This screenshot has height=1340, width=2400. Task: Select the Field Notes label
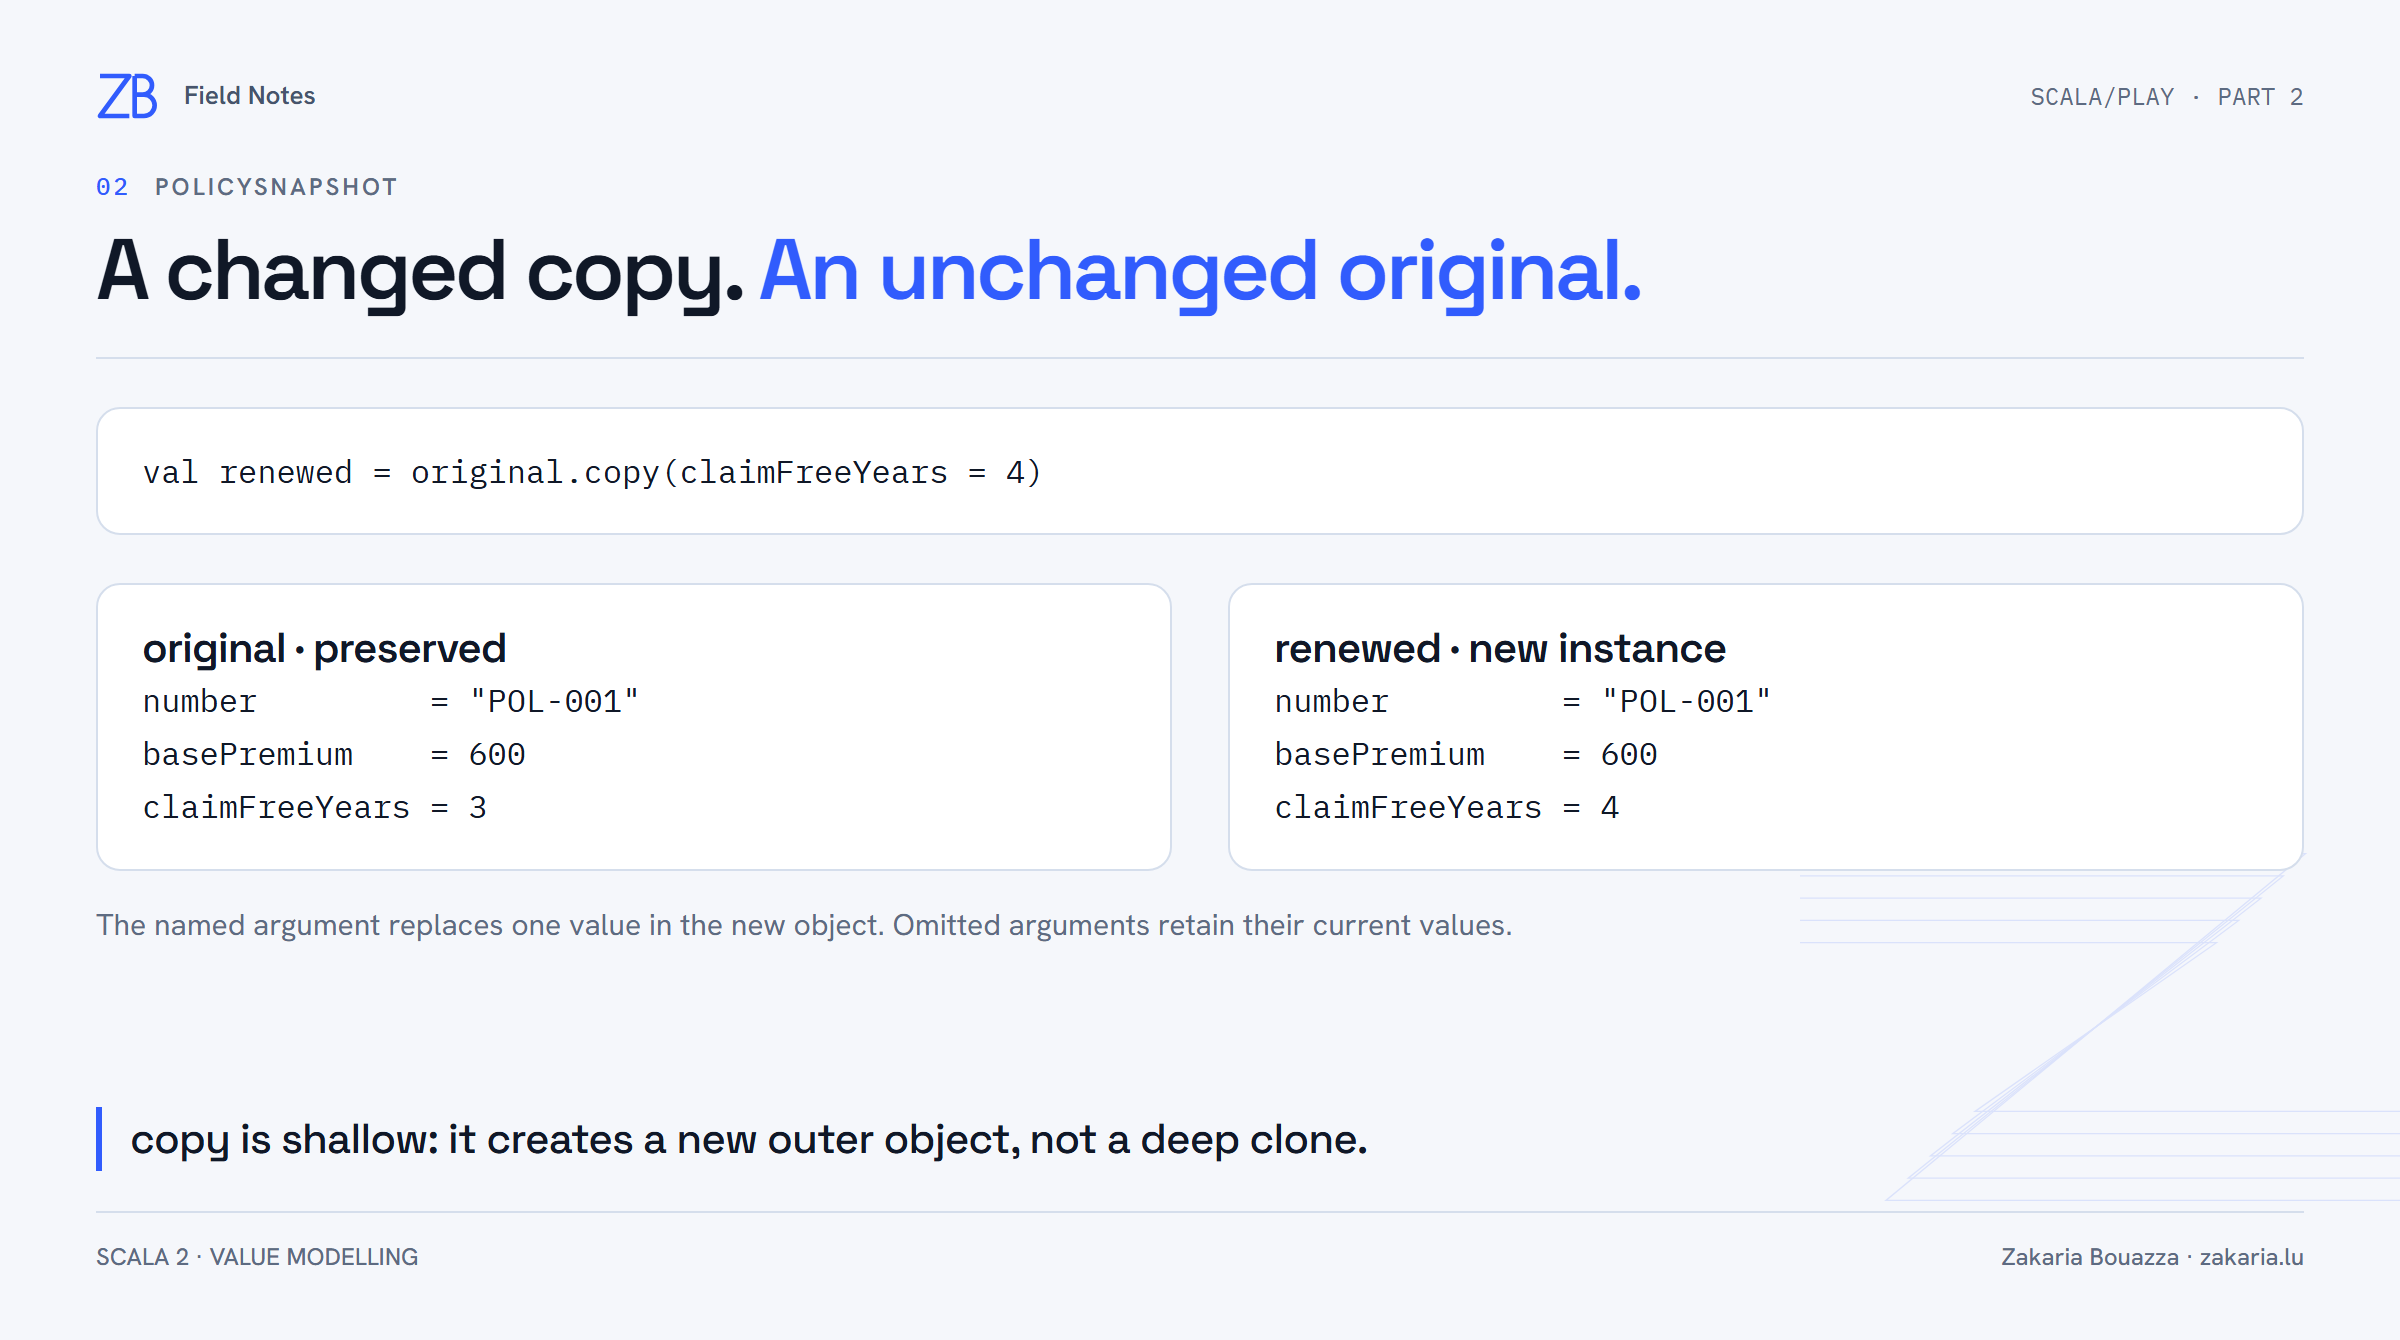(x=249, y=96)
